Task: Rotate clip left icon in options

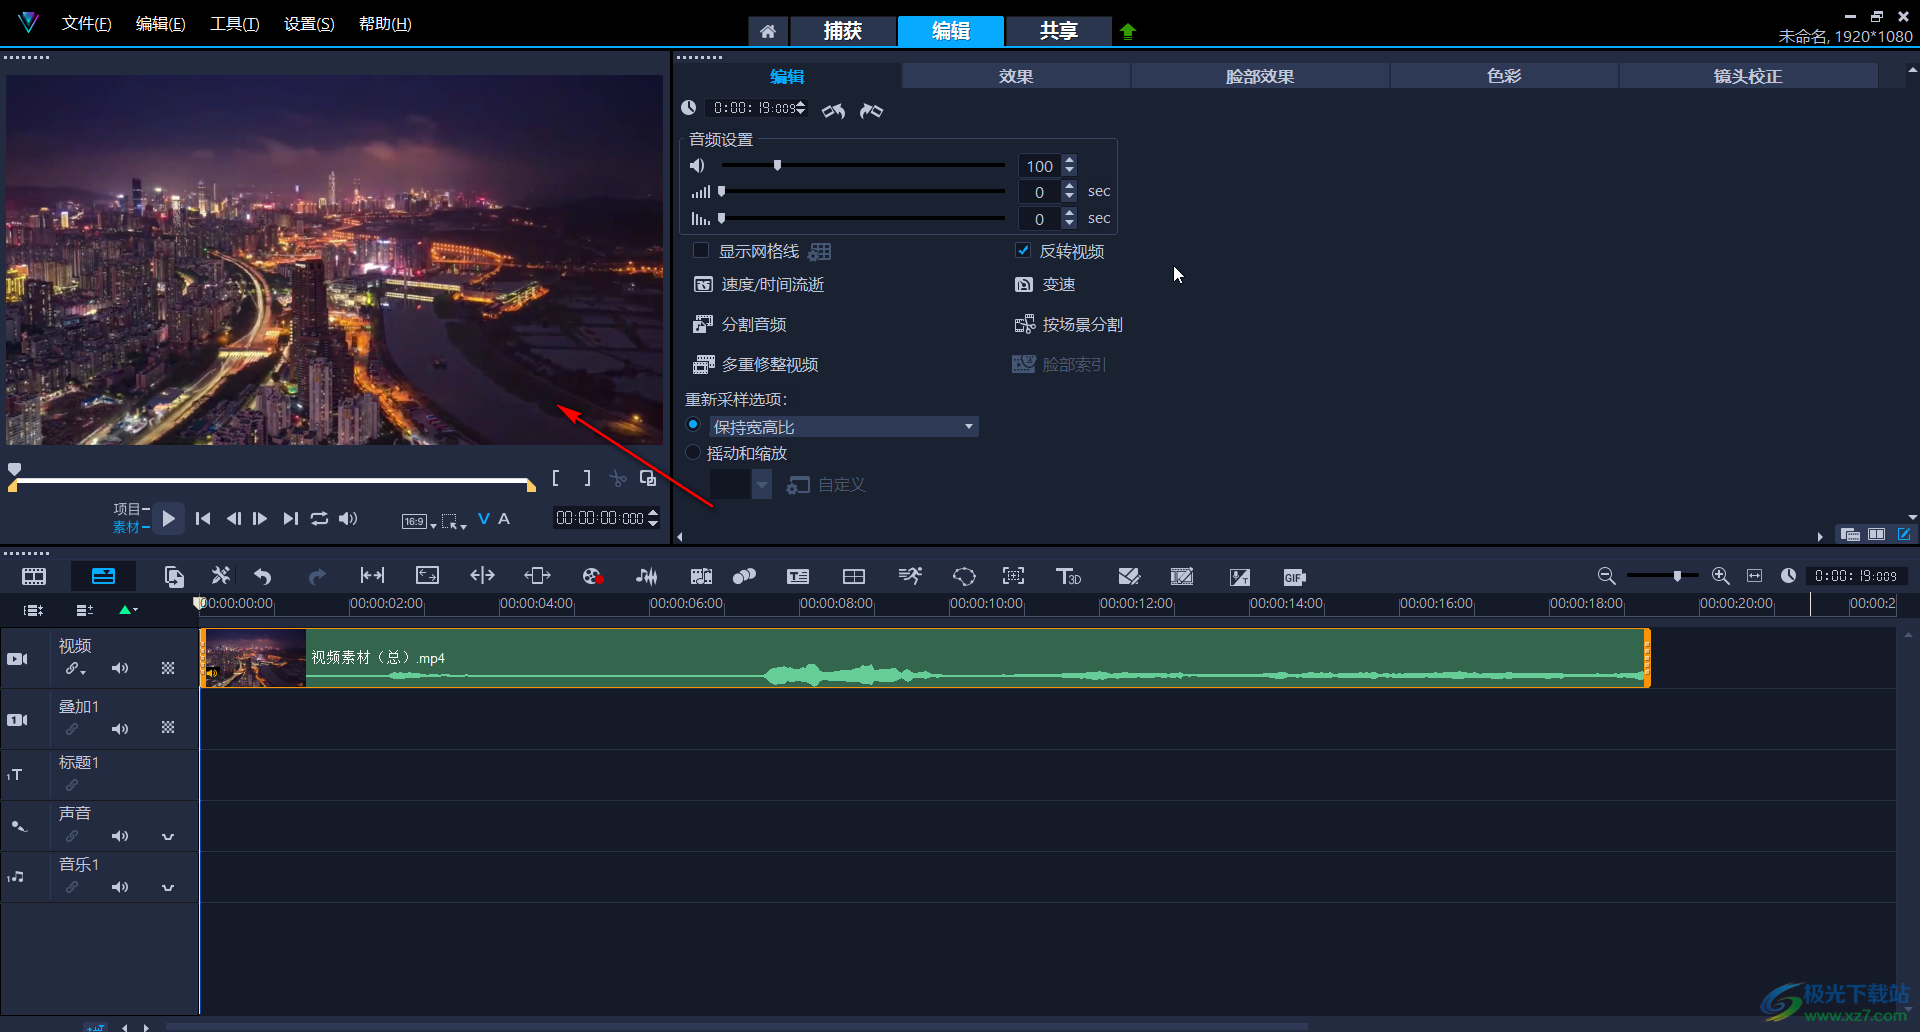Action: tap(833, 110)
